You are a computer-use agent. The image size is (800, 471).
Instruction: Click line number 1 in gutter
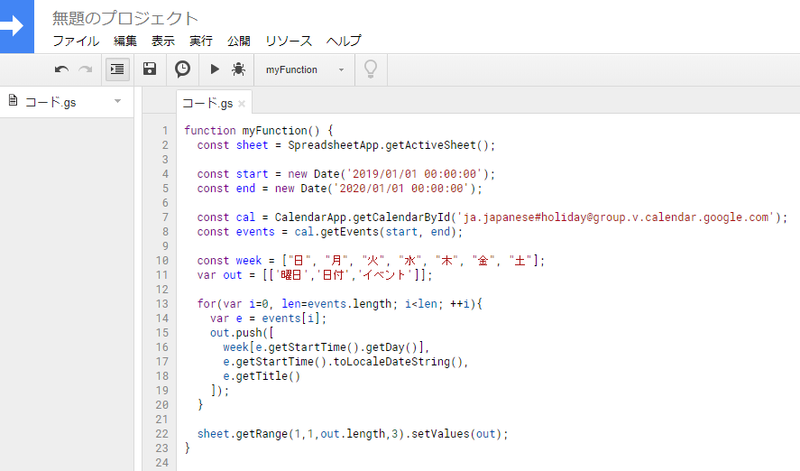click(165, 131)
